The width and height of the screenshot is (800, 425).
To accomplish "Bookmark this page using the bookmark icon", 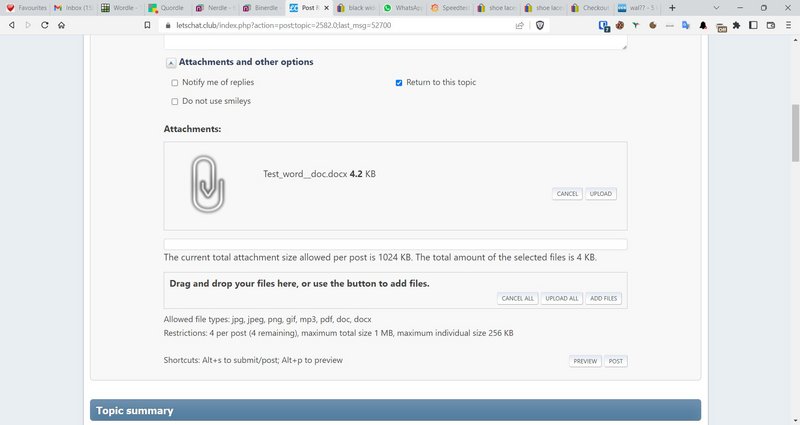I will point(147,25).
